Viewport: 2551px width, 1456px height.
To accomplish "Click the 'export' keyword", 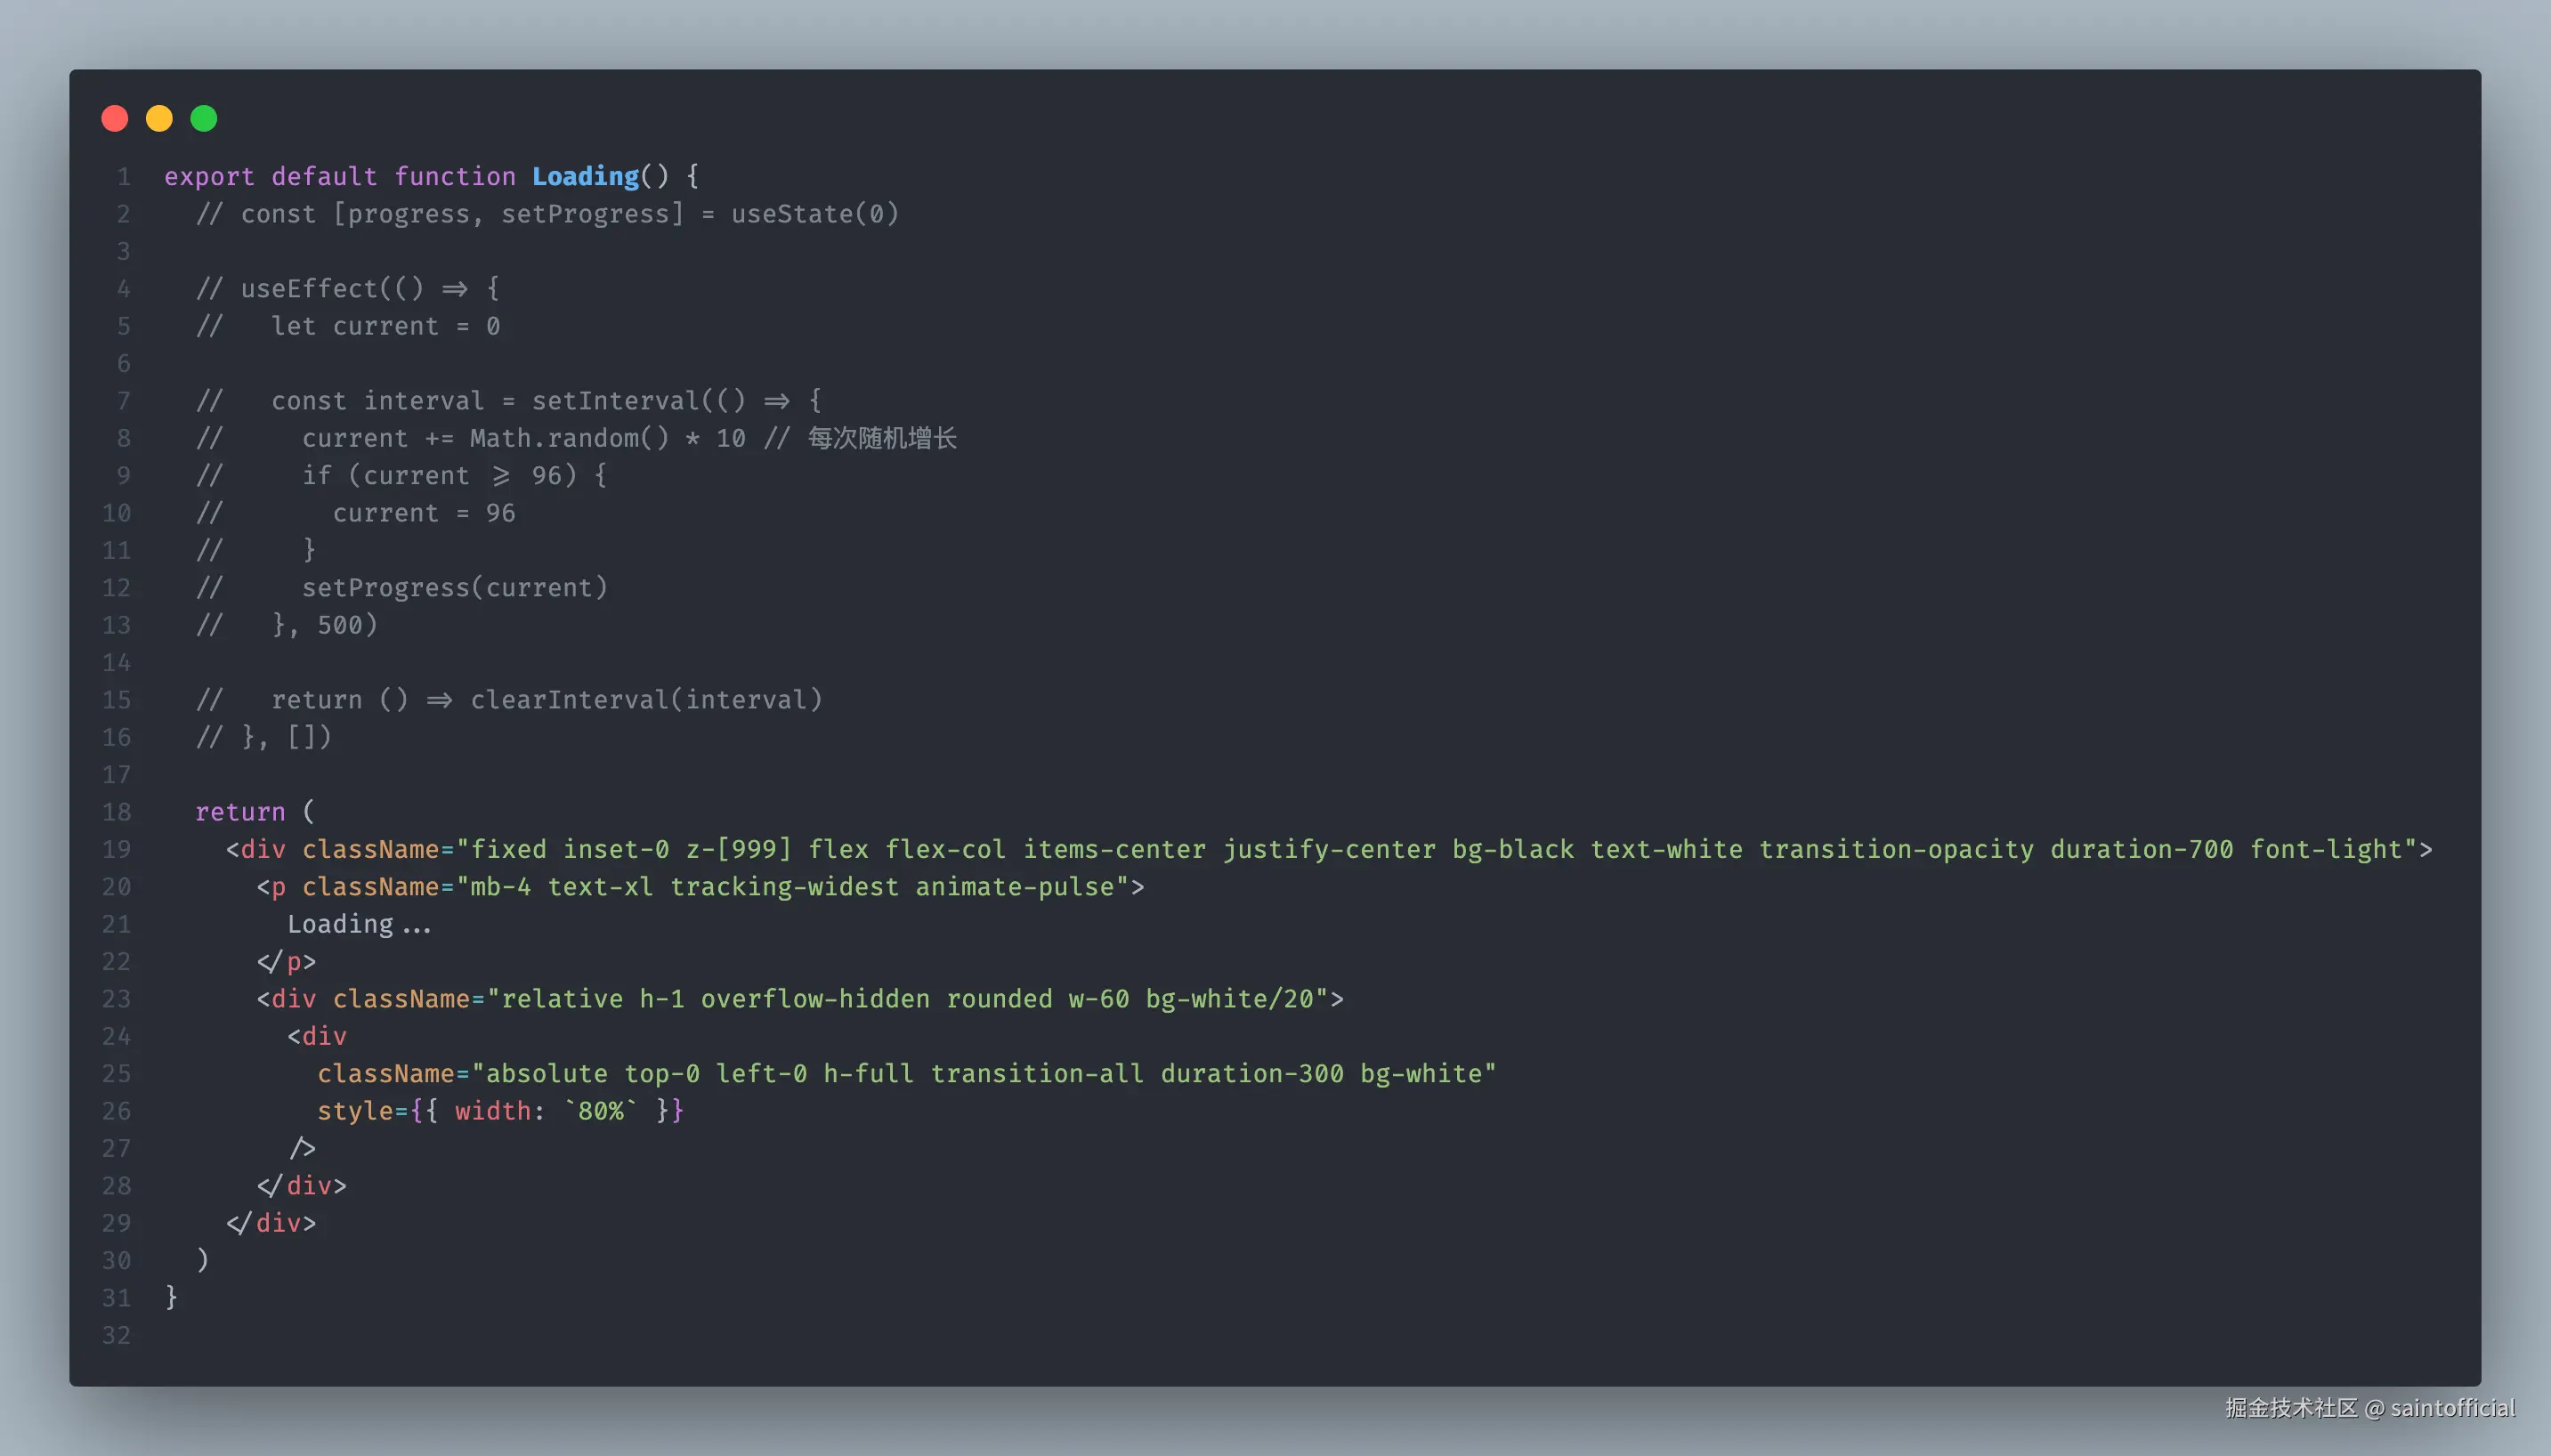I will (x=209, y=177).
